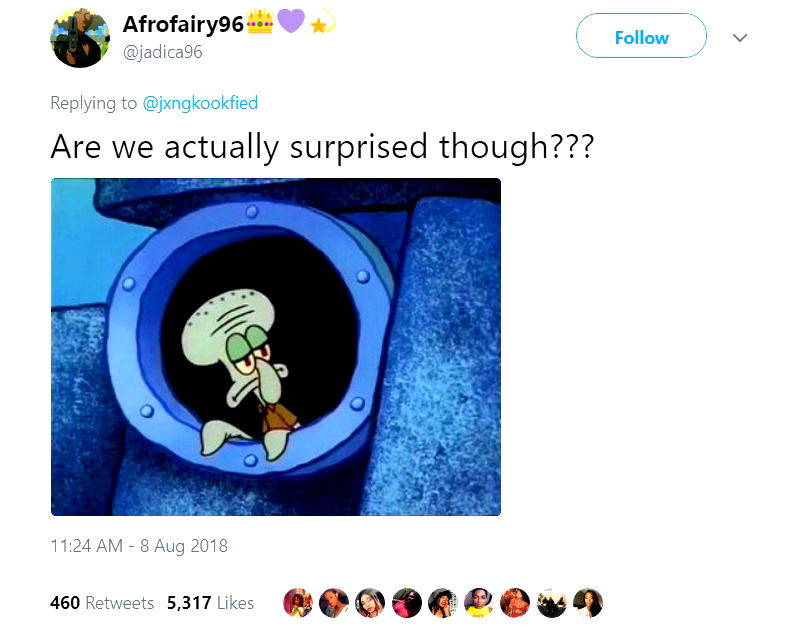Click the crown emoji beside the username
This screenshot has height=630, width=800.
pyautogui.click(x=260, y=21)
